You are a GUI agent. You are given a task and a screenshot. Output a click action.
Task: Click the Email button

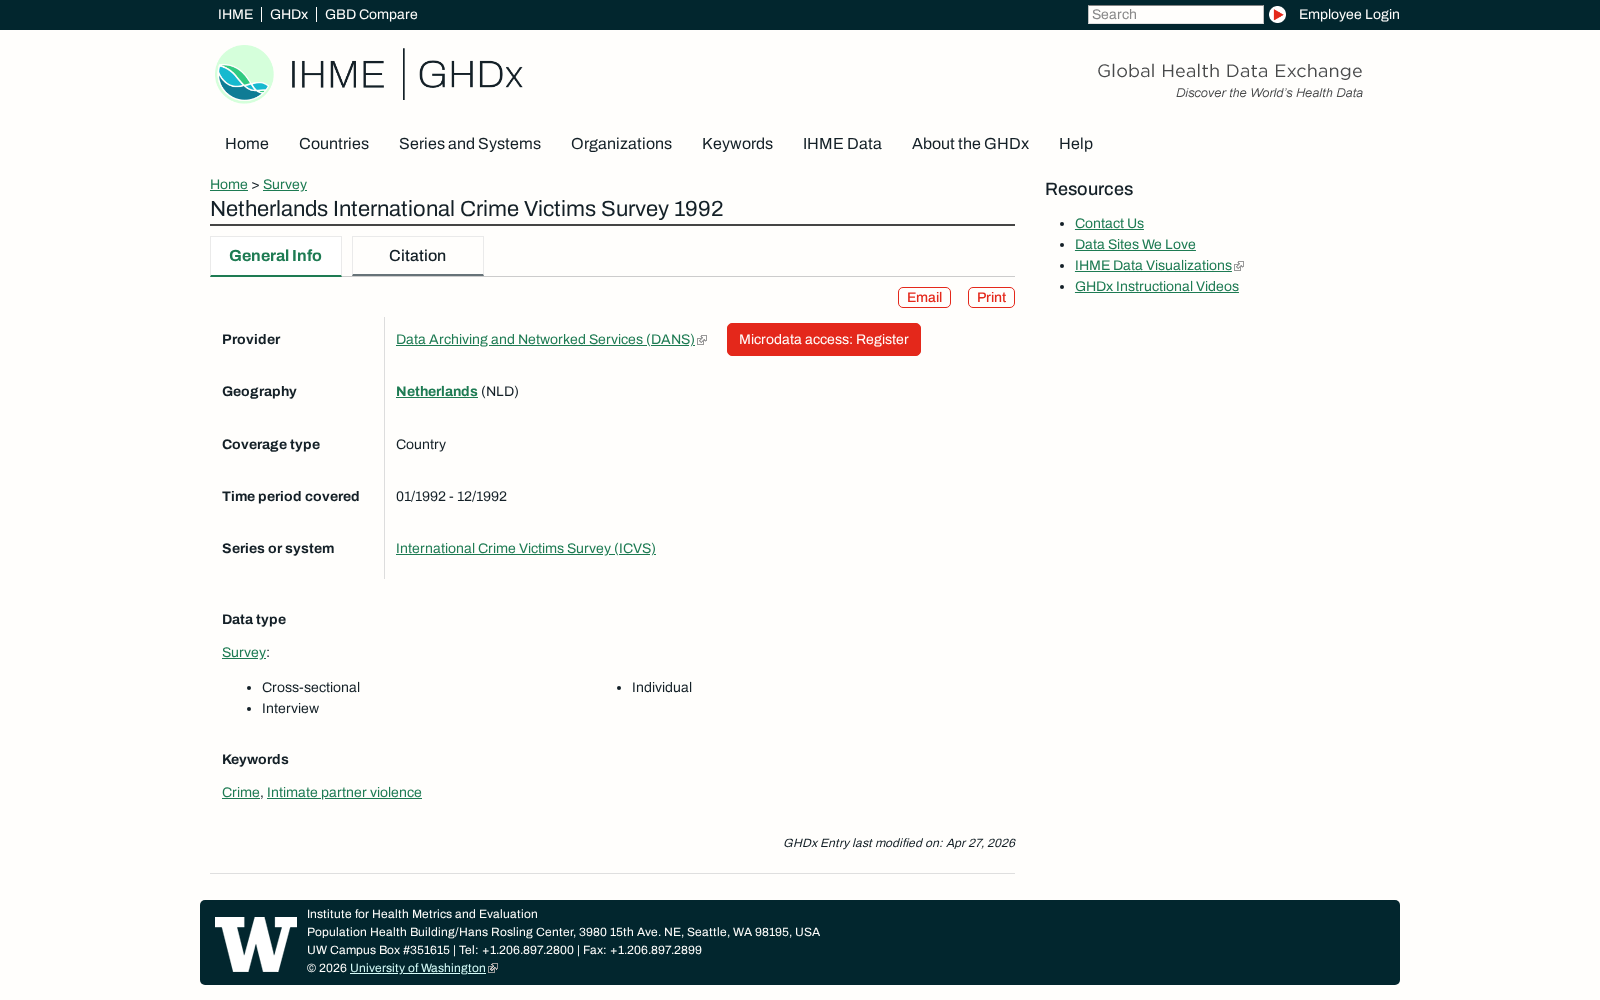924,298
